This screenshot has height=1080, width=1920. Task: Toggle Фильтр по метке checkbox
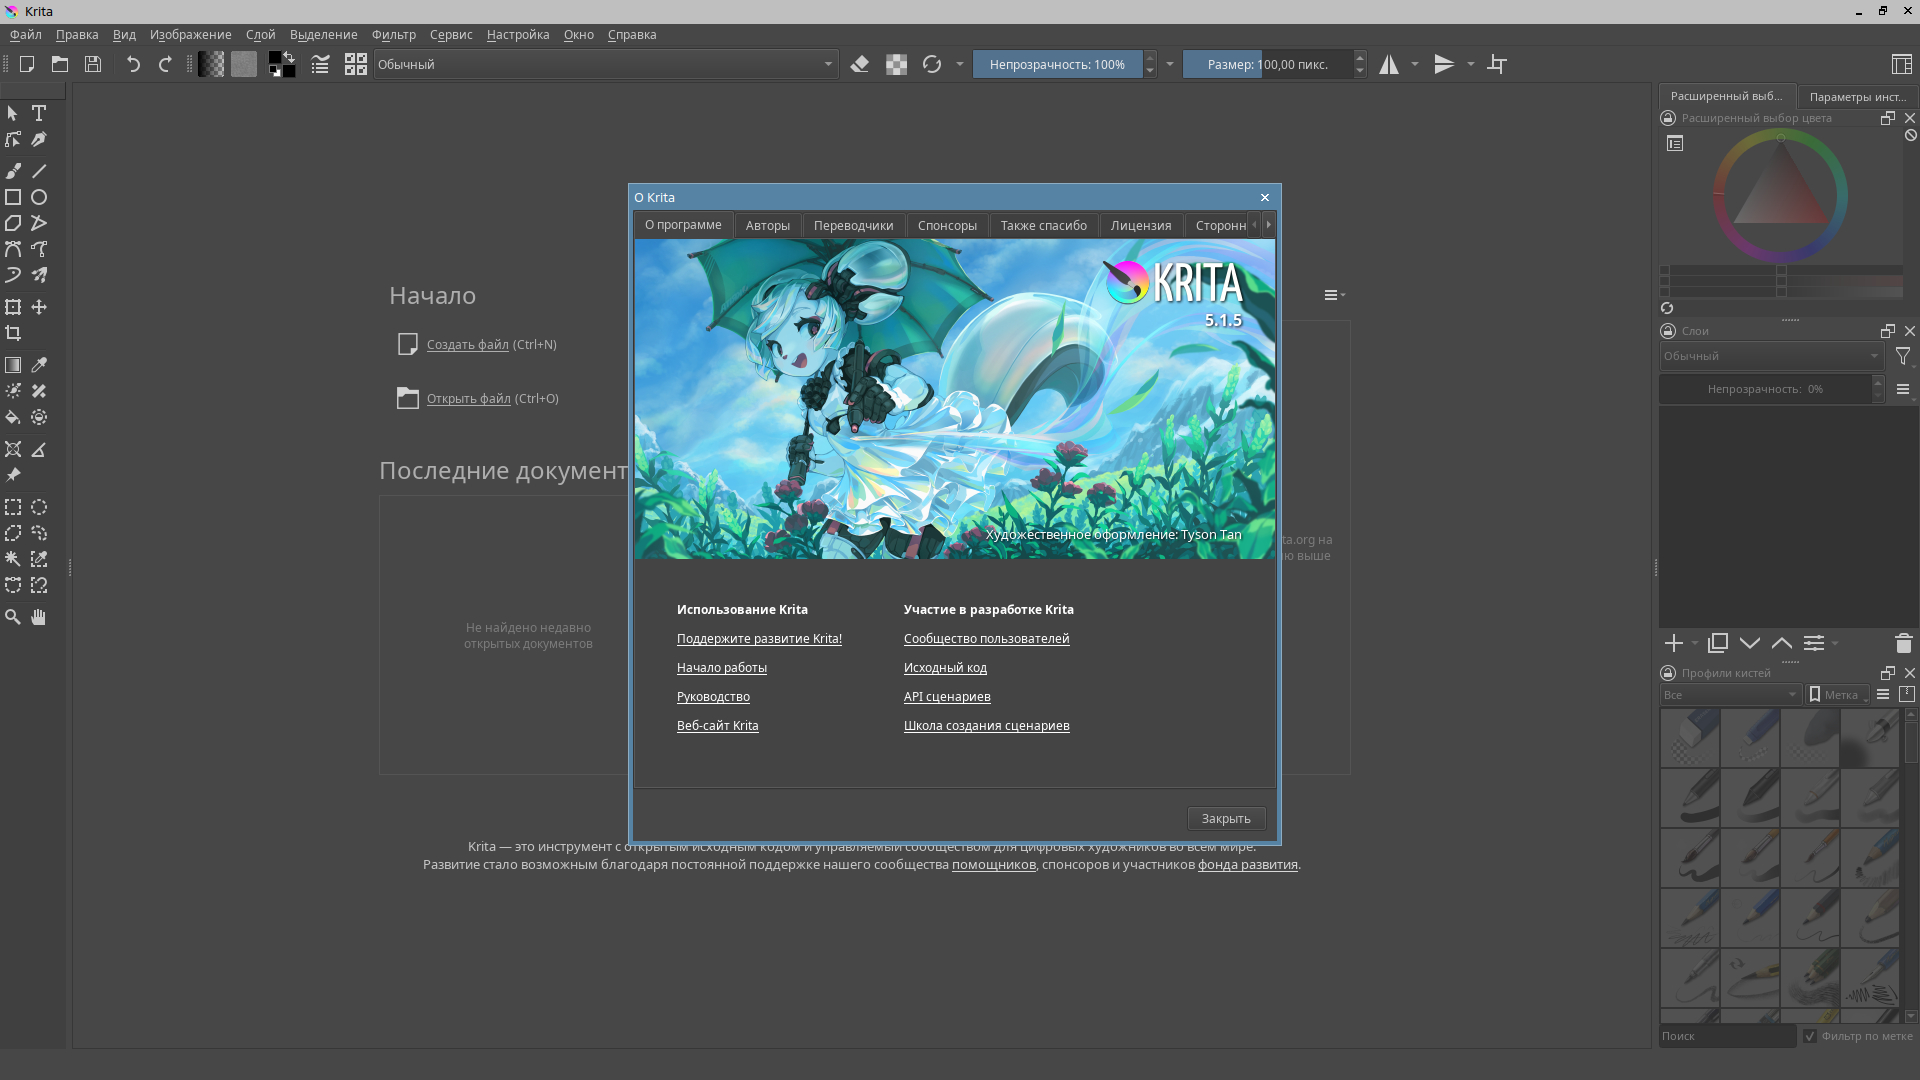pos(1810,1036)
